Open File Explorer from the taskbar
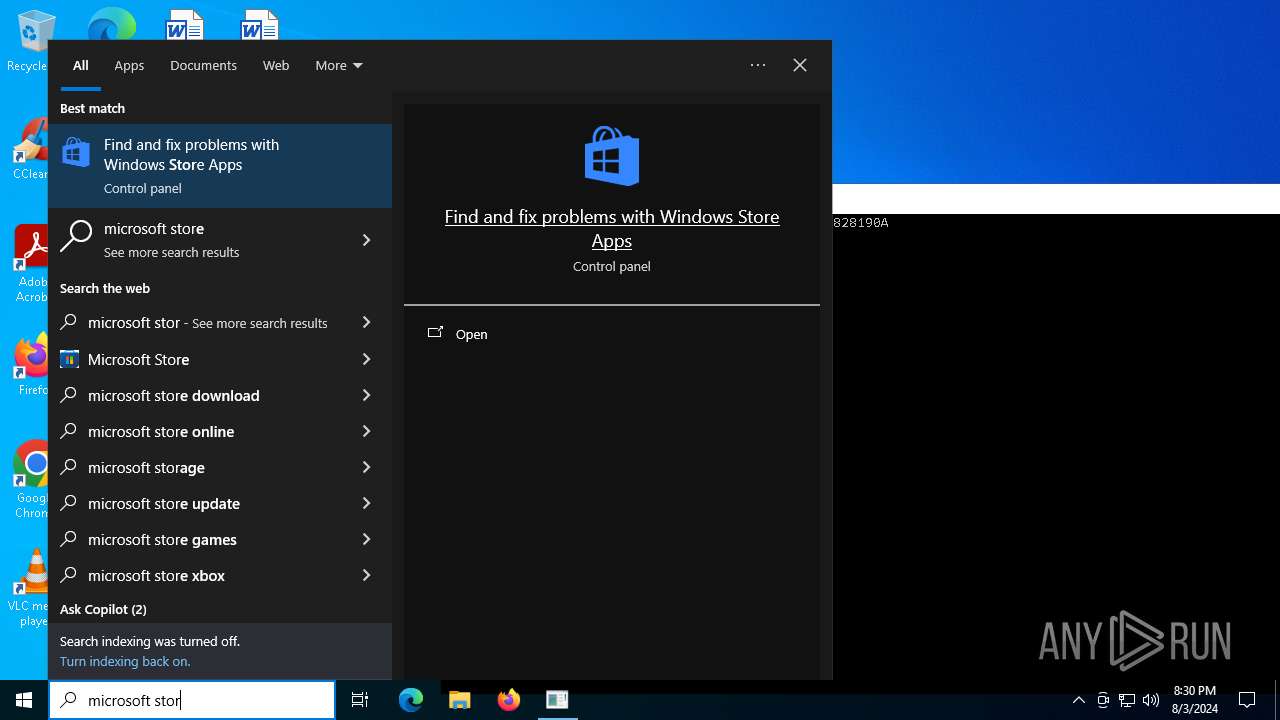 460,700
